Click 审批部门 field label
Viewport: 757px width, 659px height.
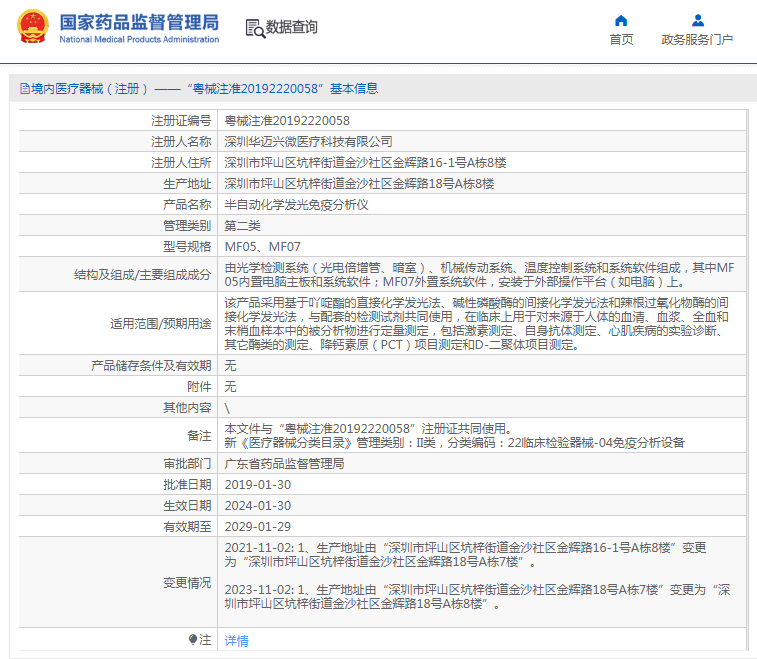tap(187, 464)
